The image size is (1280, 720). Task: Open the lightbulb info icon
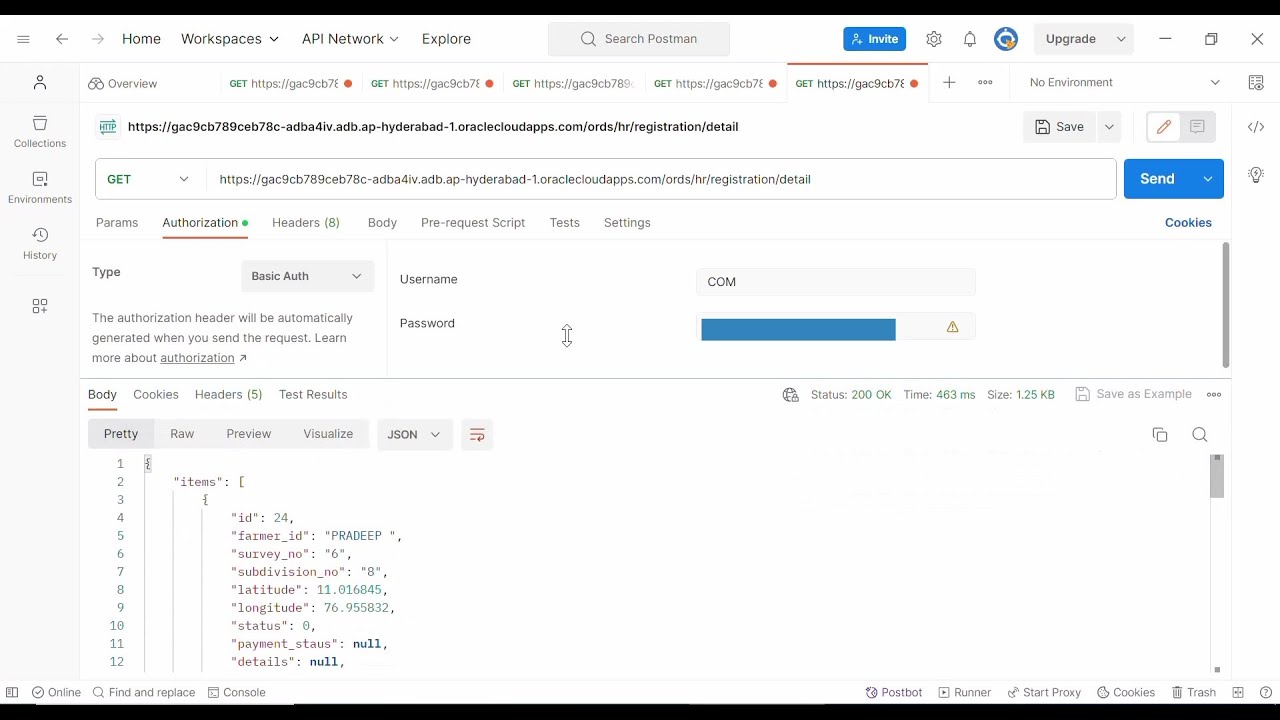point(1256,175)
